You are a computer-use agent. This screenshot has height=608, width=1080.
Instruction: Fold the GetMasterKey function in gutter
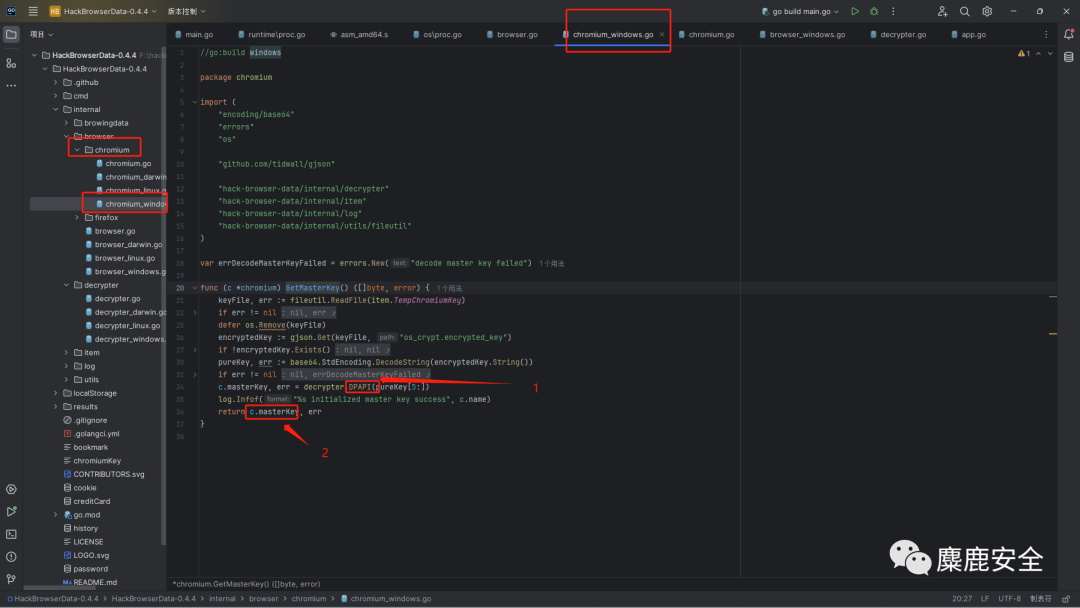(x=195, y=288)
